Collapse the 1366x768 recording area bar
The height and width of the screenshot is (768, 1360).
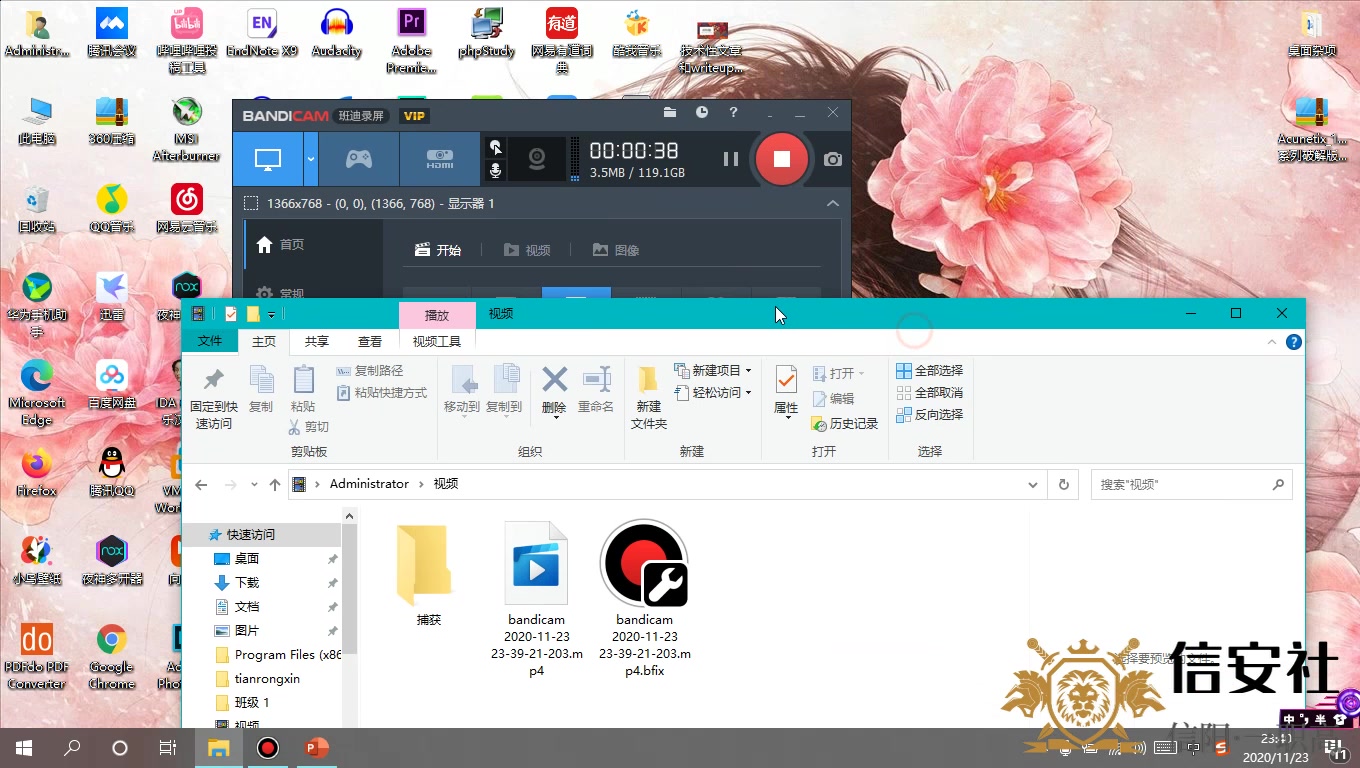tap(832, 203)
